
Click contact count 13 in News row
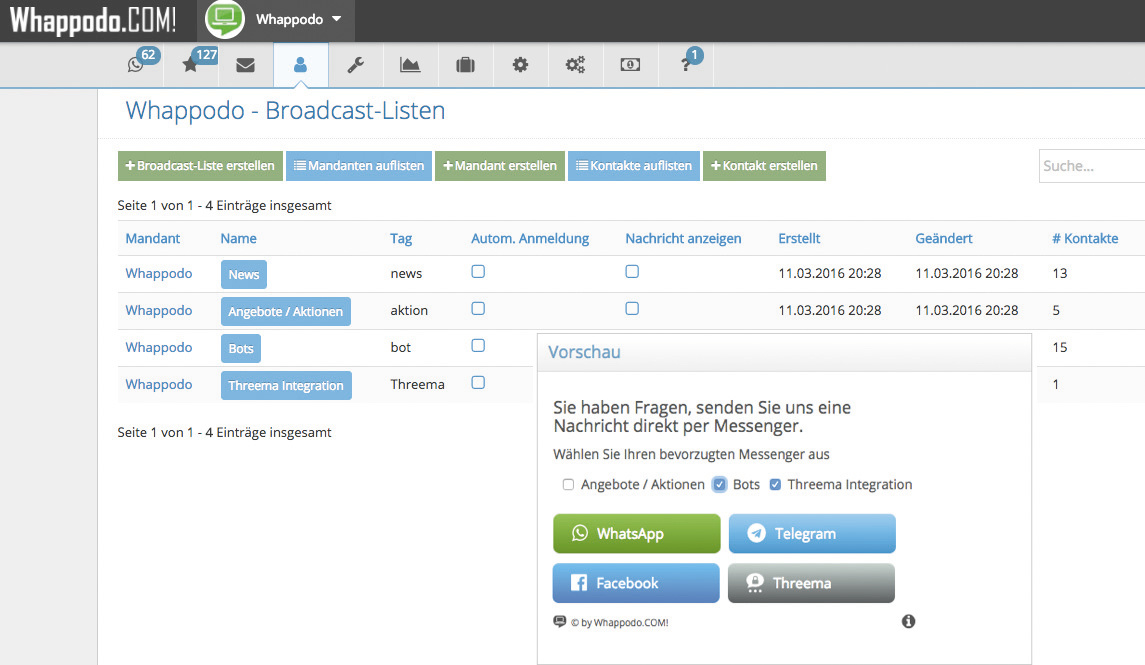(1060, 273)
